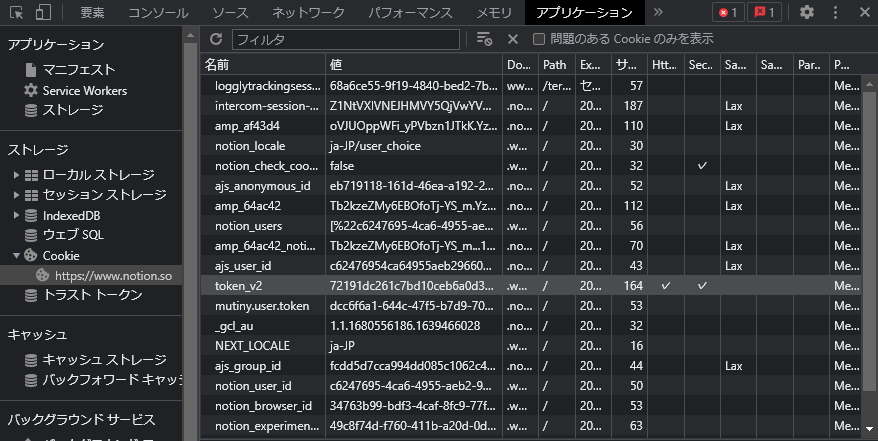Activate the inspect element picker icon
The image size is (878, 441).
pyautogui.click(x=17, y=12)
